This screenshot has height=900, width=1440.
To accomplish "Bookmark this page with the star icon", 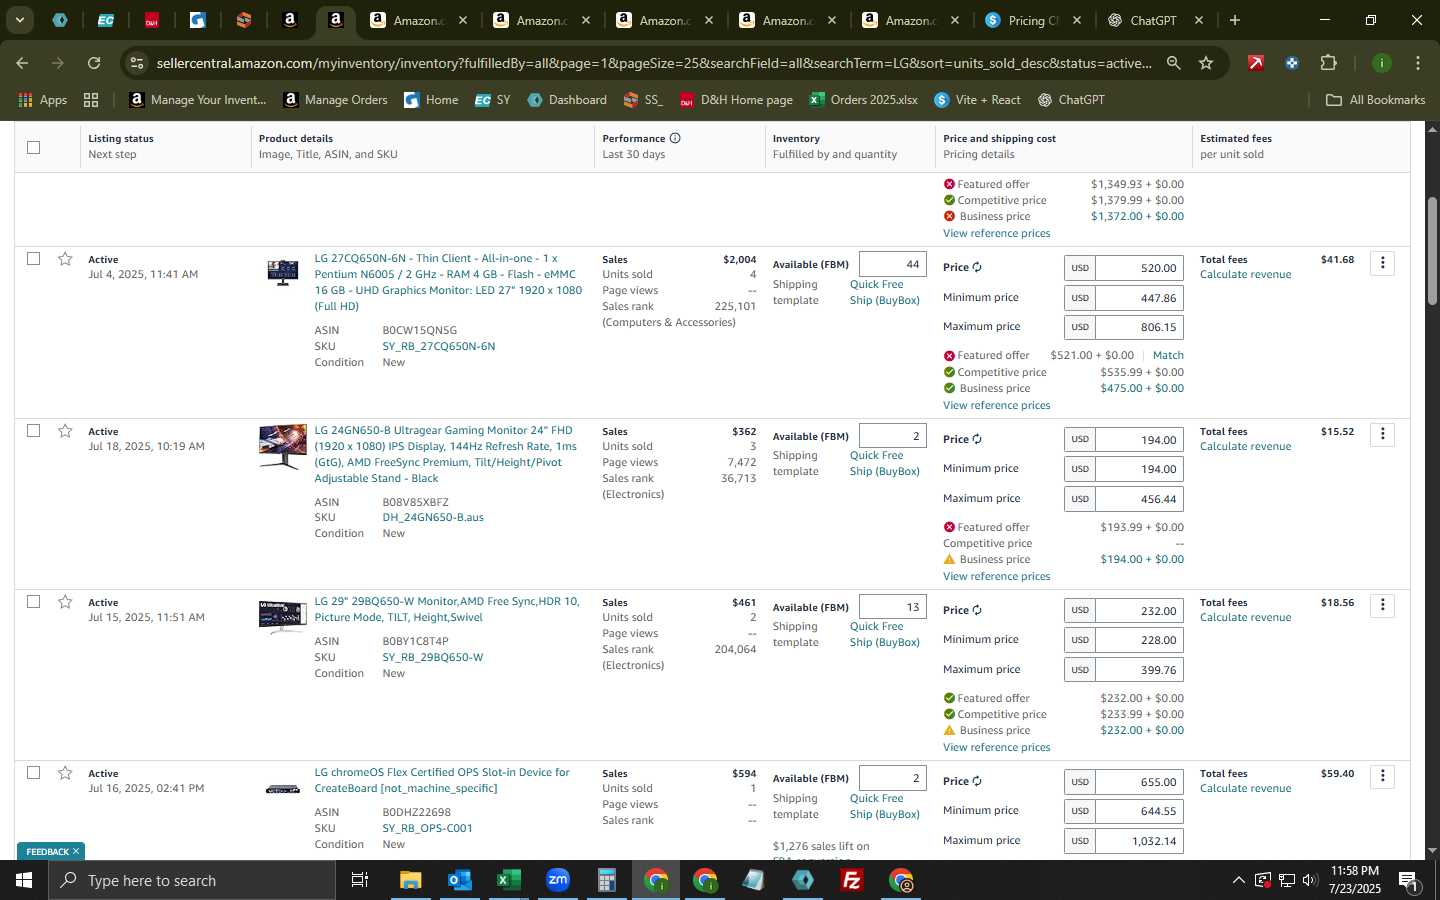I will point(1206,63).
